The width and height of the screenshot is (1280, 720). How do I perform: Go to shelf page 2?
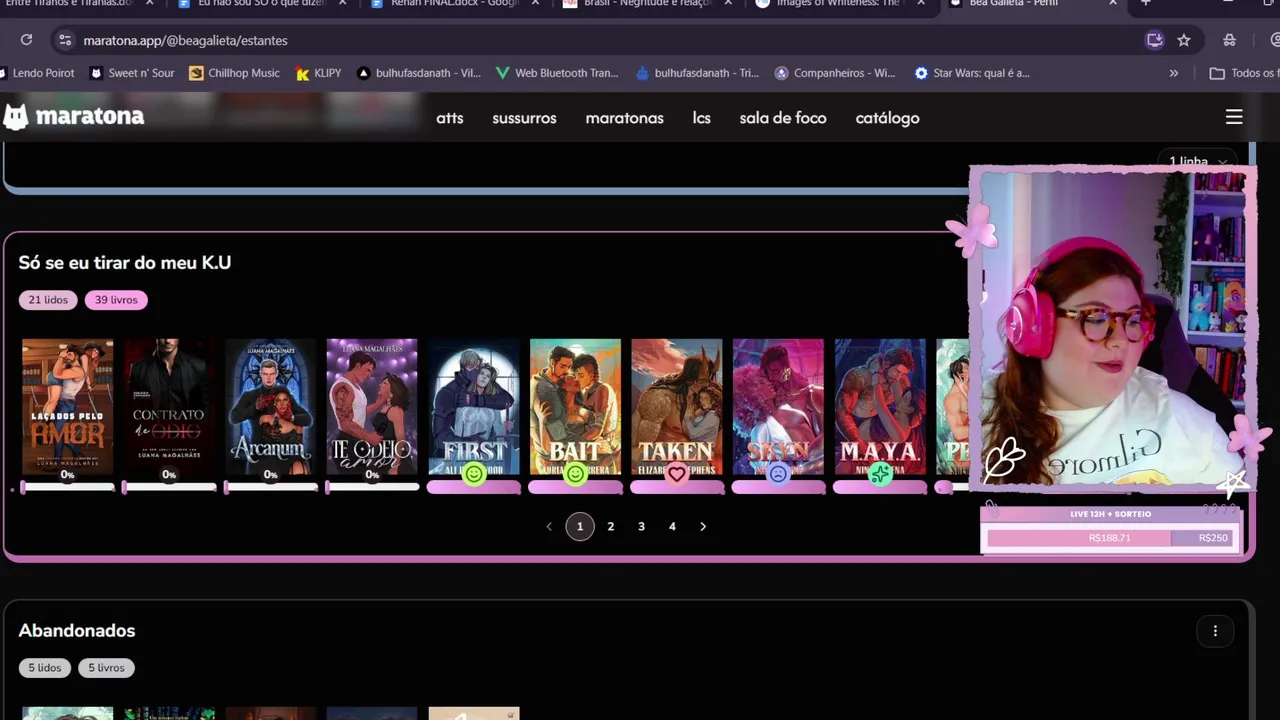(611, 526)
